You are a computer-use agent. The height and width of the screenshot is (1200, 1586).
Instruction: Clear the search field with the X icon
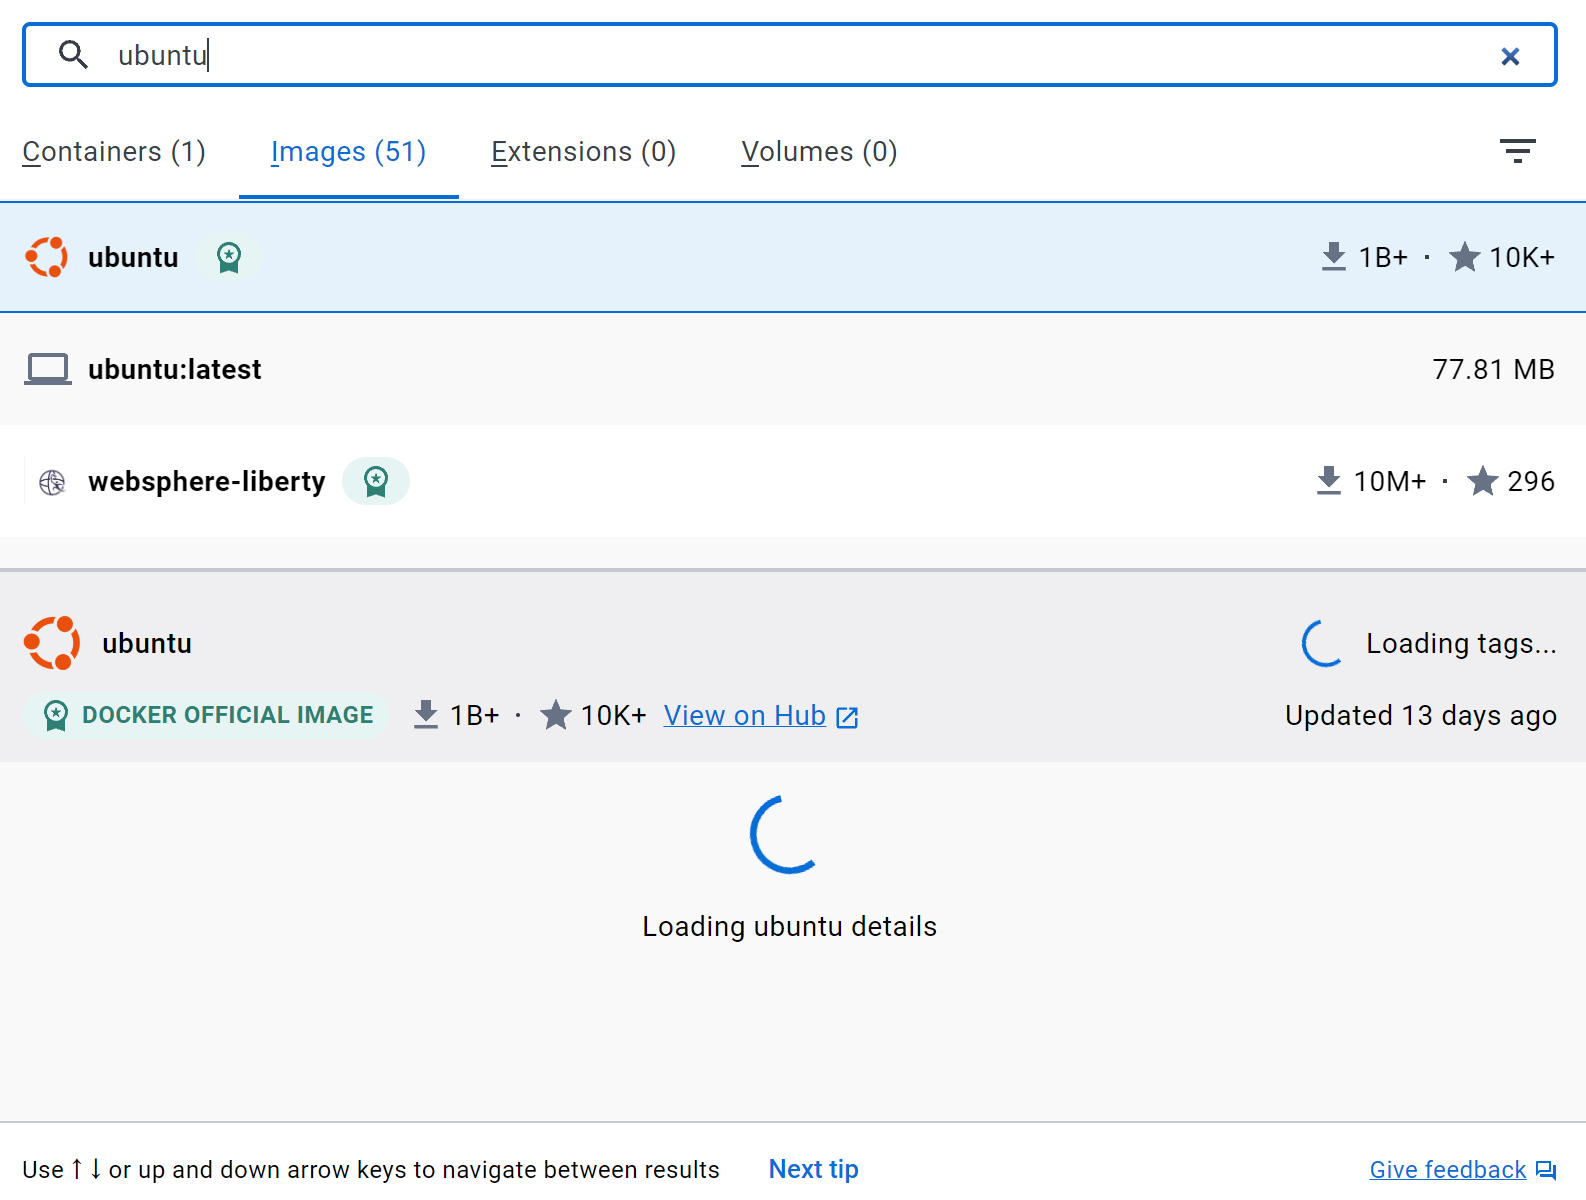pyautogui.click(x=1510, y=56)
